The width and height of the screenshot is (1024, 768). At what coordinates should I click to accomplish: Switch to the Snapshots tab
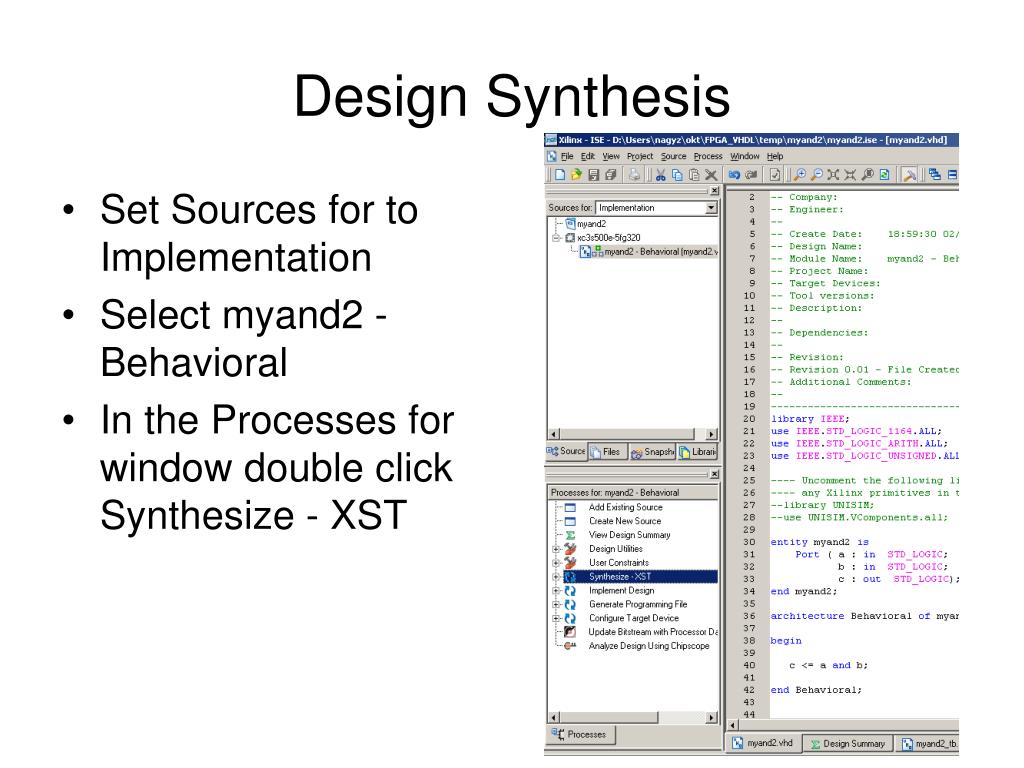(x=652, y=451)
